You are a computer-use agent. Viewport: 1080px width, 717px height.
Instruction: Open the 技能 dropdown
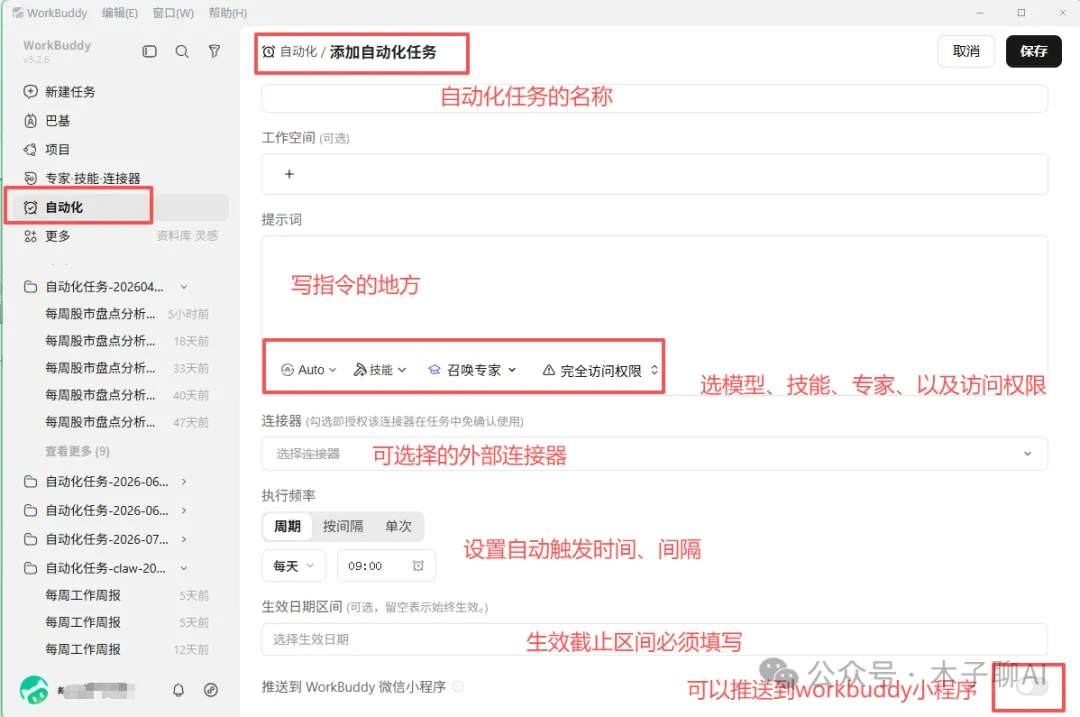[x=380, y=370]
